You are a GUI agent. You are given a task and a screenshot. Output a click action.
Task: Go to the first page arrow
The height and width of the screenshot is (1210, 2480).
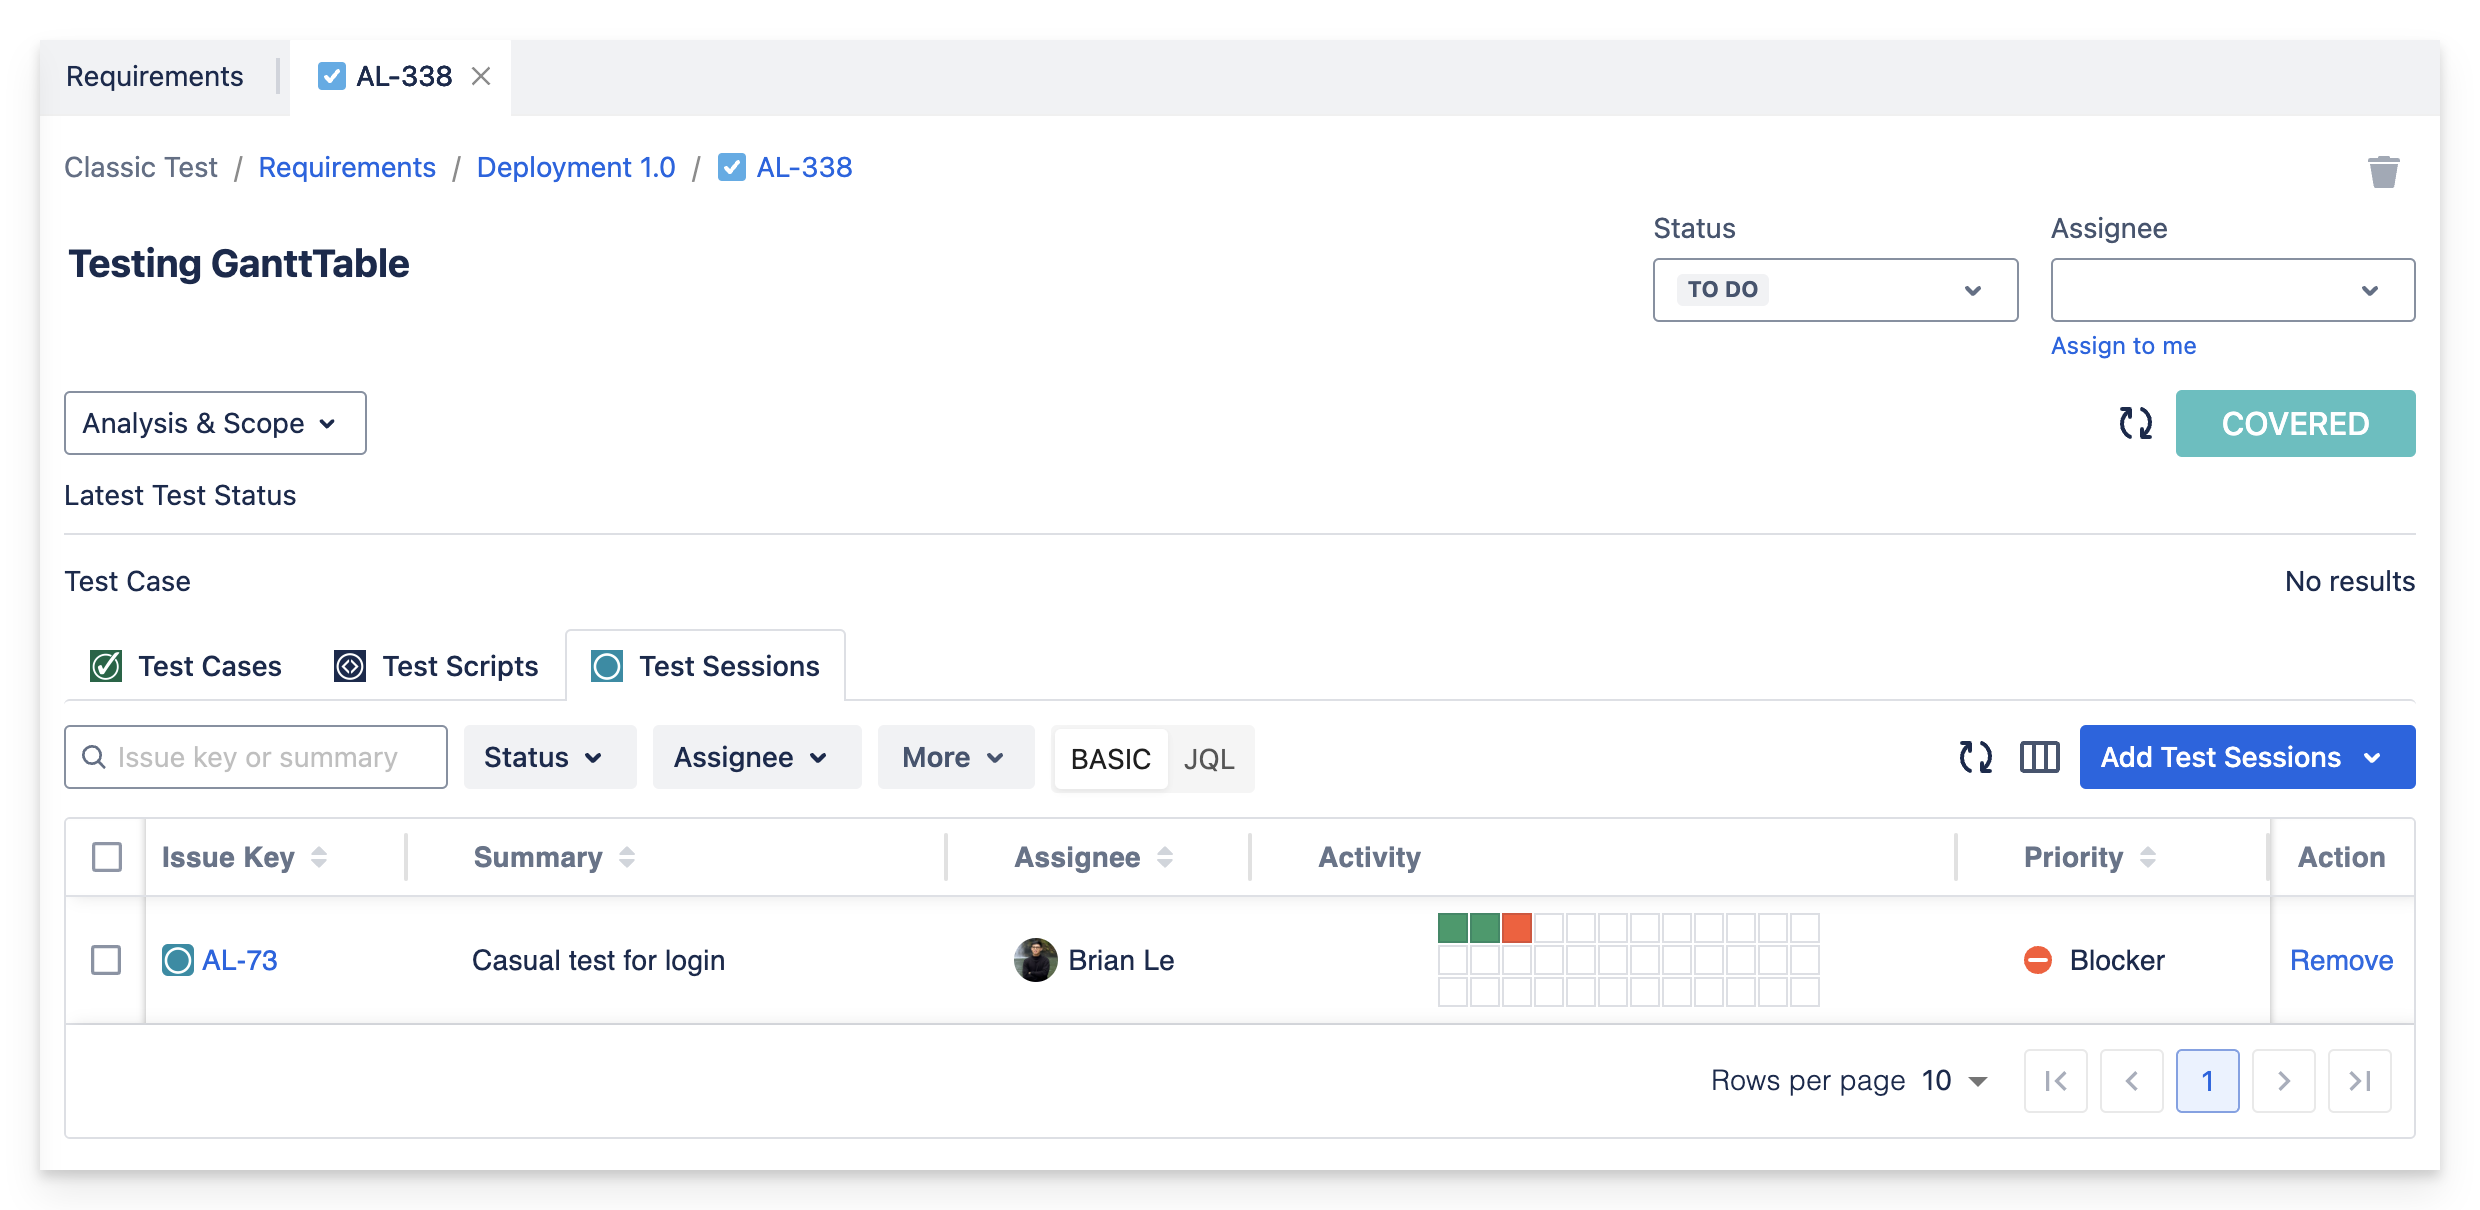pyautogui.click(x=2055, y=1080)
